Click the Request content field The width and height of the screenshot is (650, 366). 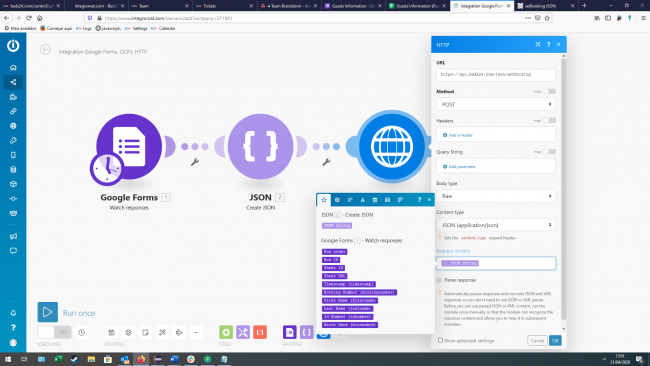[496, 263]
